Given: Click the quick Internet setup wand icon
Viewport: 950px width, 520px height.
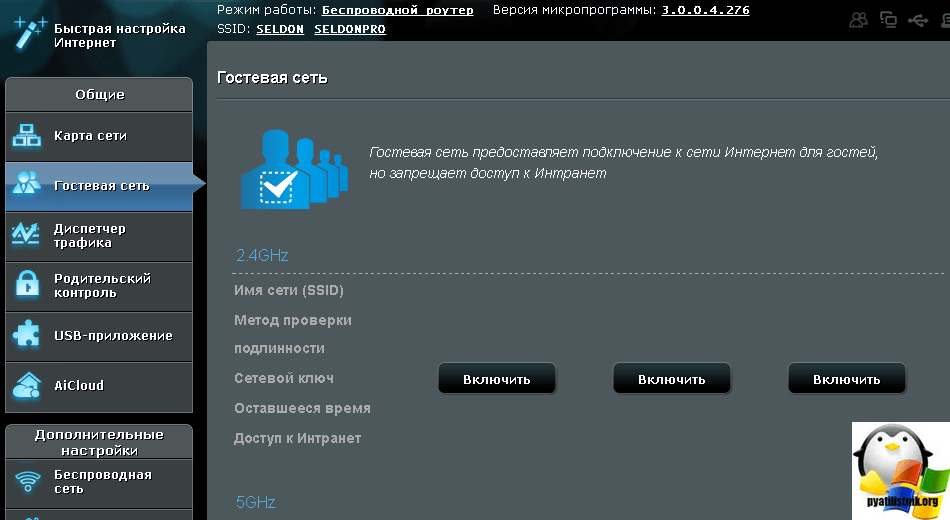Looking at the screenshot, I should [30, 33].
